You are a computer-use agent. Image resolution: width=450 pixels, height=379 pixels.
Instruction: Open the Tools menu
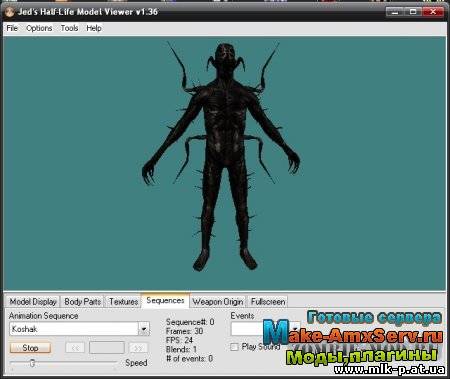[69, 28]
